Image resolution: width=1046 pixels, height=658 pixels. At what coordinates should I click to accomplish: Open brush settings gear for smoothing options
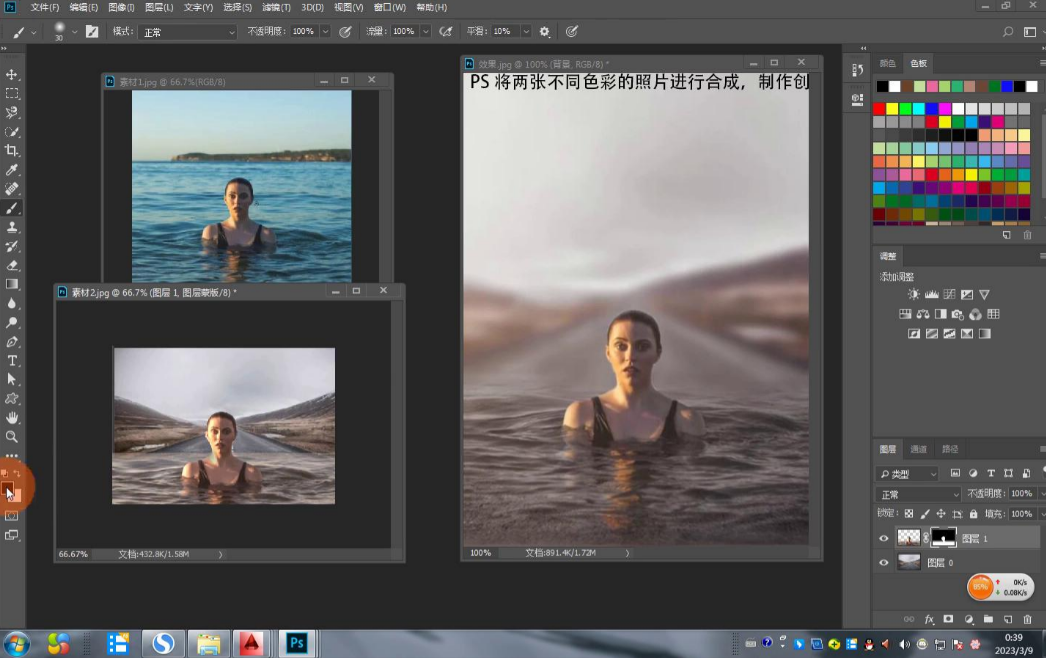tap(544, 31)
